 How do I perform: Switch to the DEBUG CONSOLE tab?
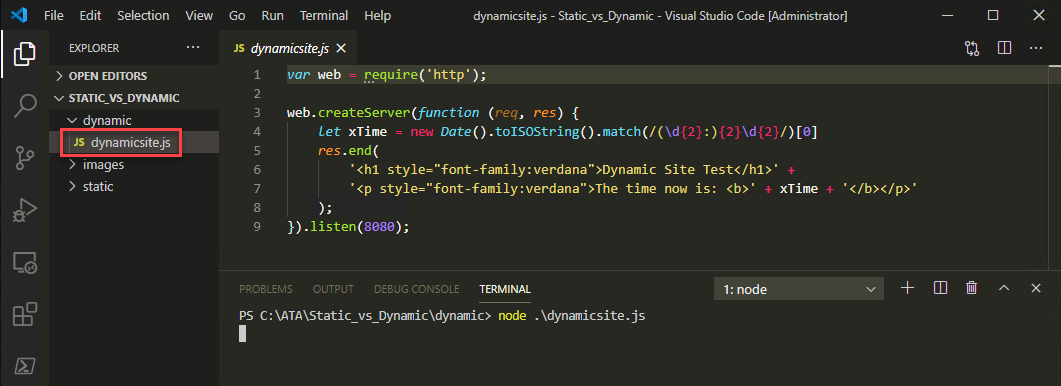(x=417, y=289)
